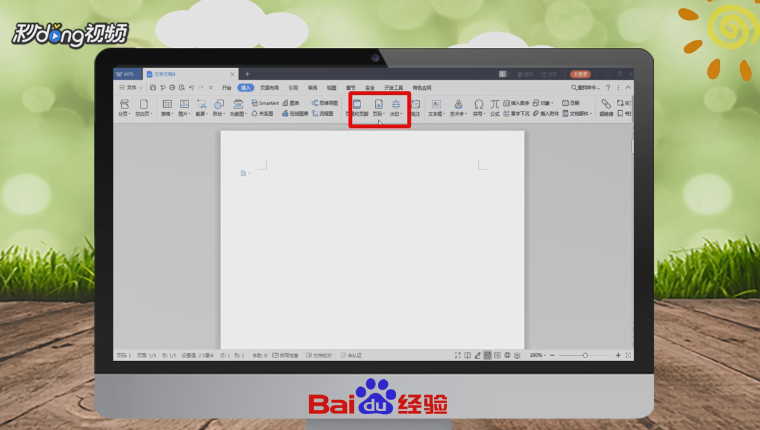Switch to page layout view in status bar
The image size is (760, 430).
click(x=488, y=355)
